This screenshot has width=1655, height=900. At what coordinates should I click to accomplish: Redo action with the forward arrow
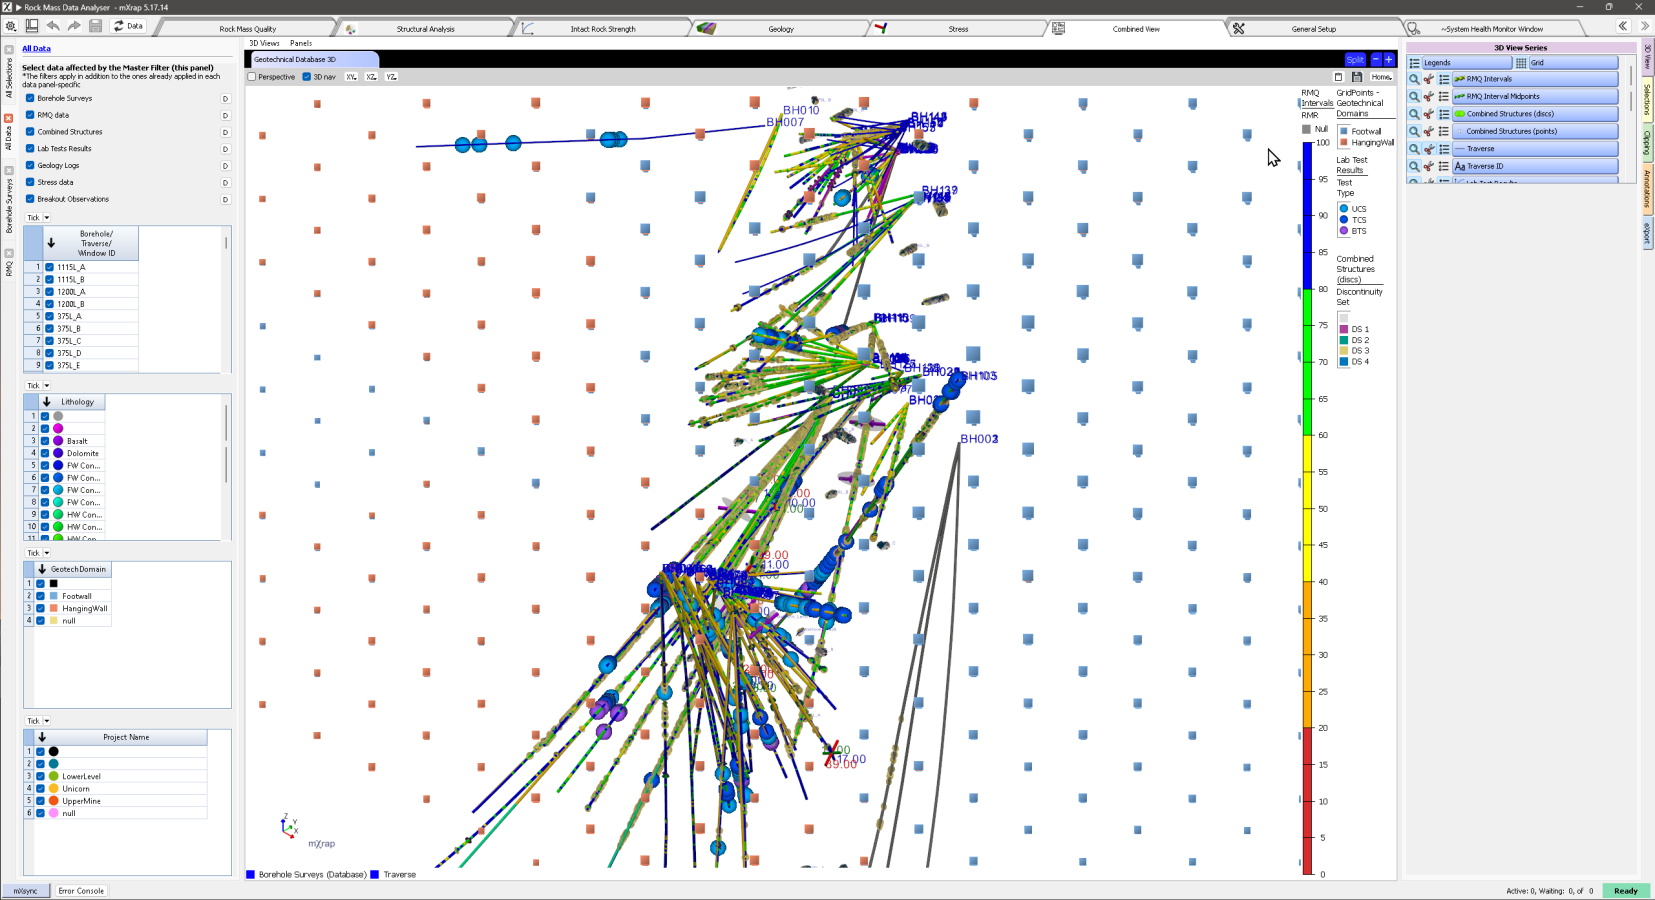click(x=74, y=26)
